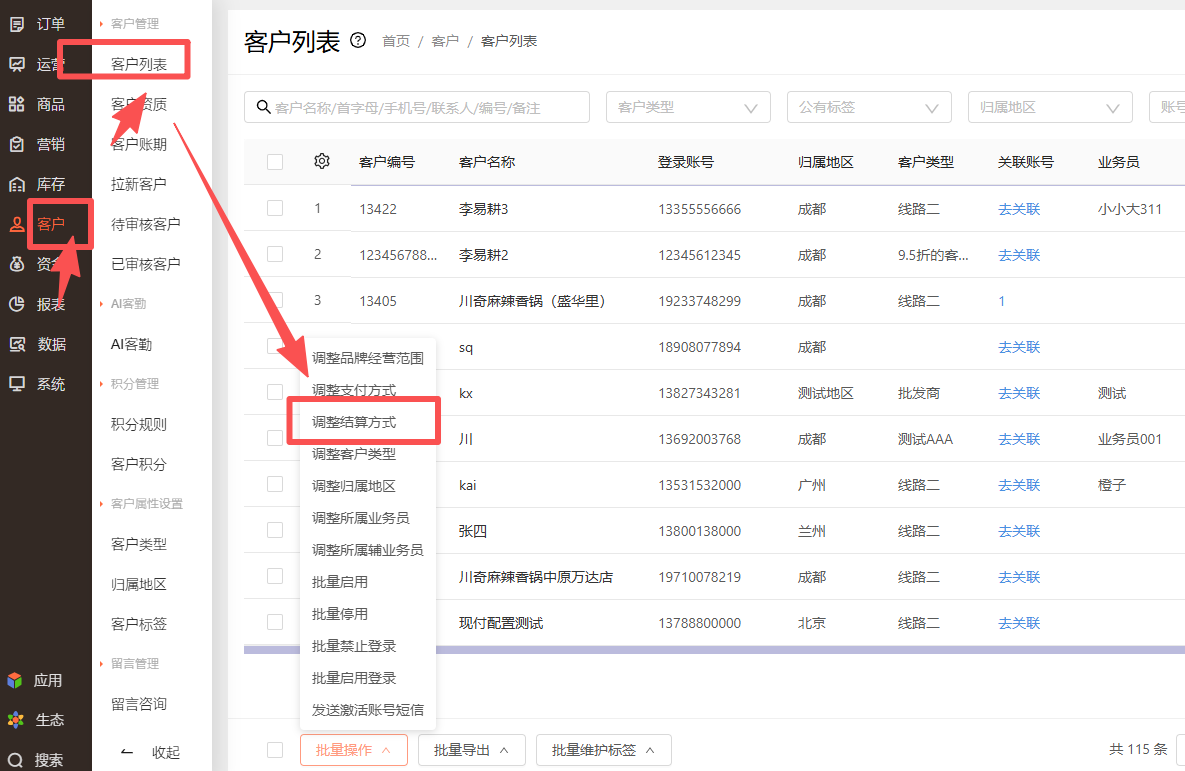This screenshot has width=1185, height=771.
Task: Click the horizontal table scrollbar
Action: click(x=714, y=650)
